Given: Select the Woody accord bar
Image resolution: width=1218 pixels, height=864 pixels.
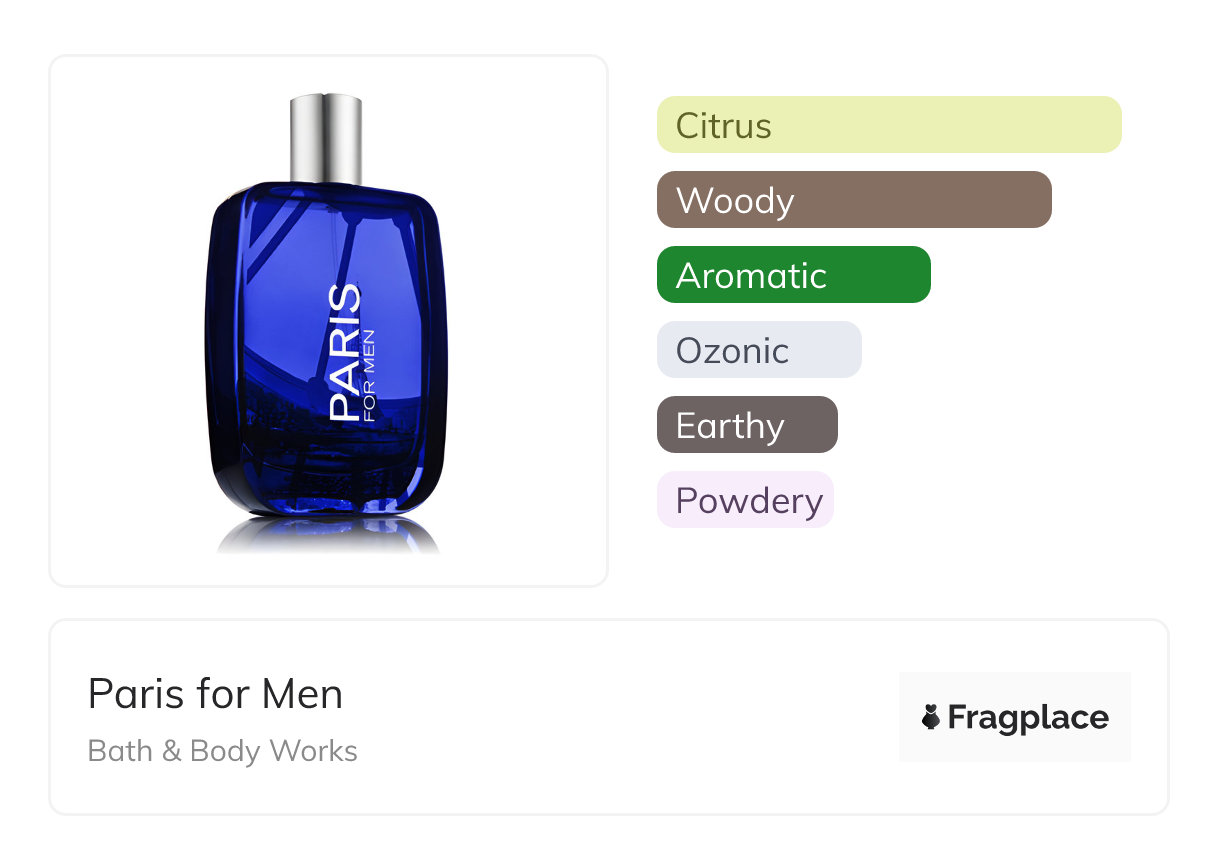Looking at the screenshot, I should 854,200.
